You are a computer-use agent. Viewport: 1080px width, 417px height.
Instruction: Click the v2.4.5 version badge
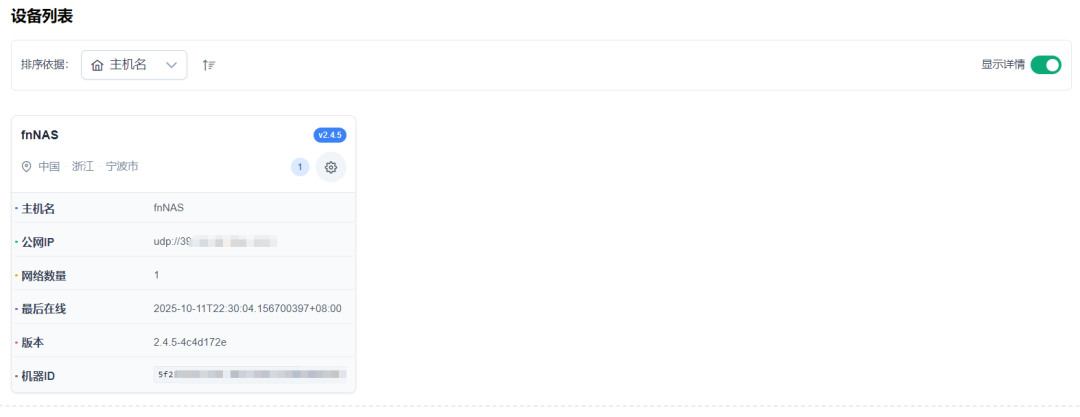(x=329, y=135)
